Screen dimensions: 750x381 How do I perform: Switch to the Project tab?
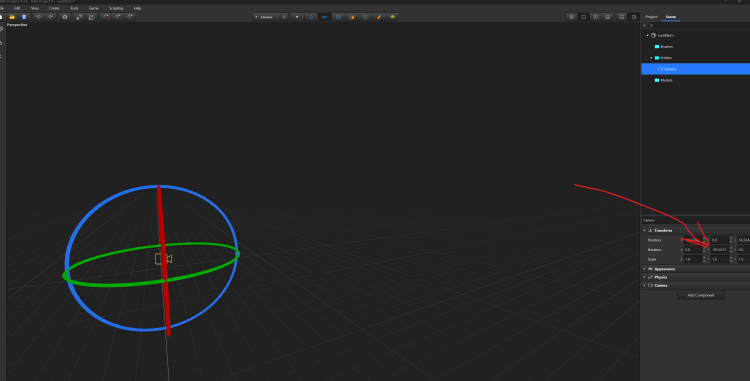(651, 17)
